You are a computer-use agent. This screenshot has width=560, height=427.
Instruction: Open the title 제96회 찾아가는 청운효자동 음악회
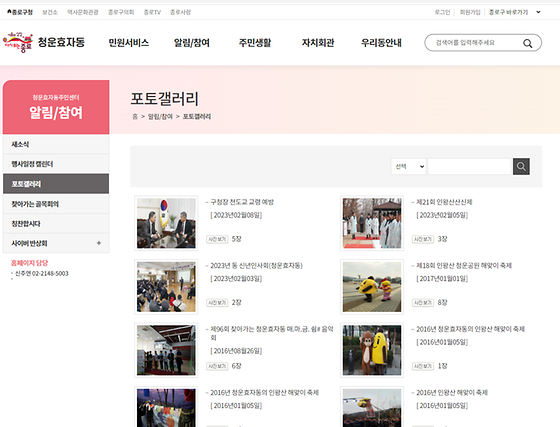(x=271, y=333)
